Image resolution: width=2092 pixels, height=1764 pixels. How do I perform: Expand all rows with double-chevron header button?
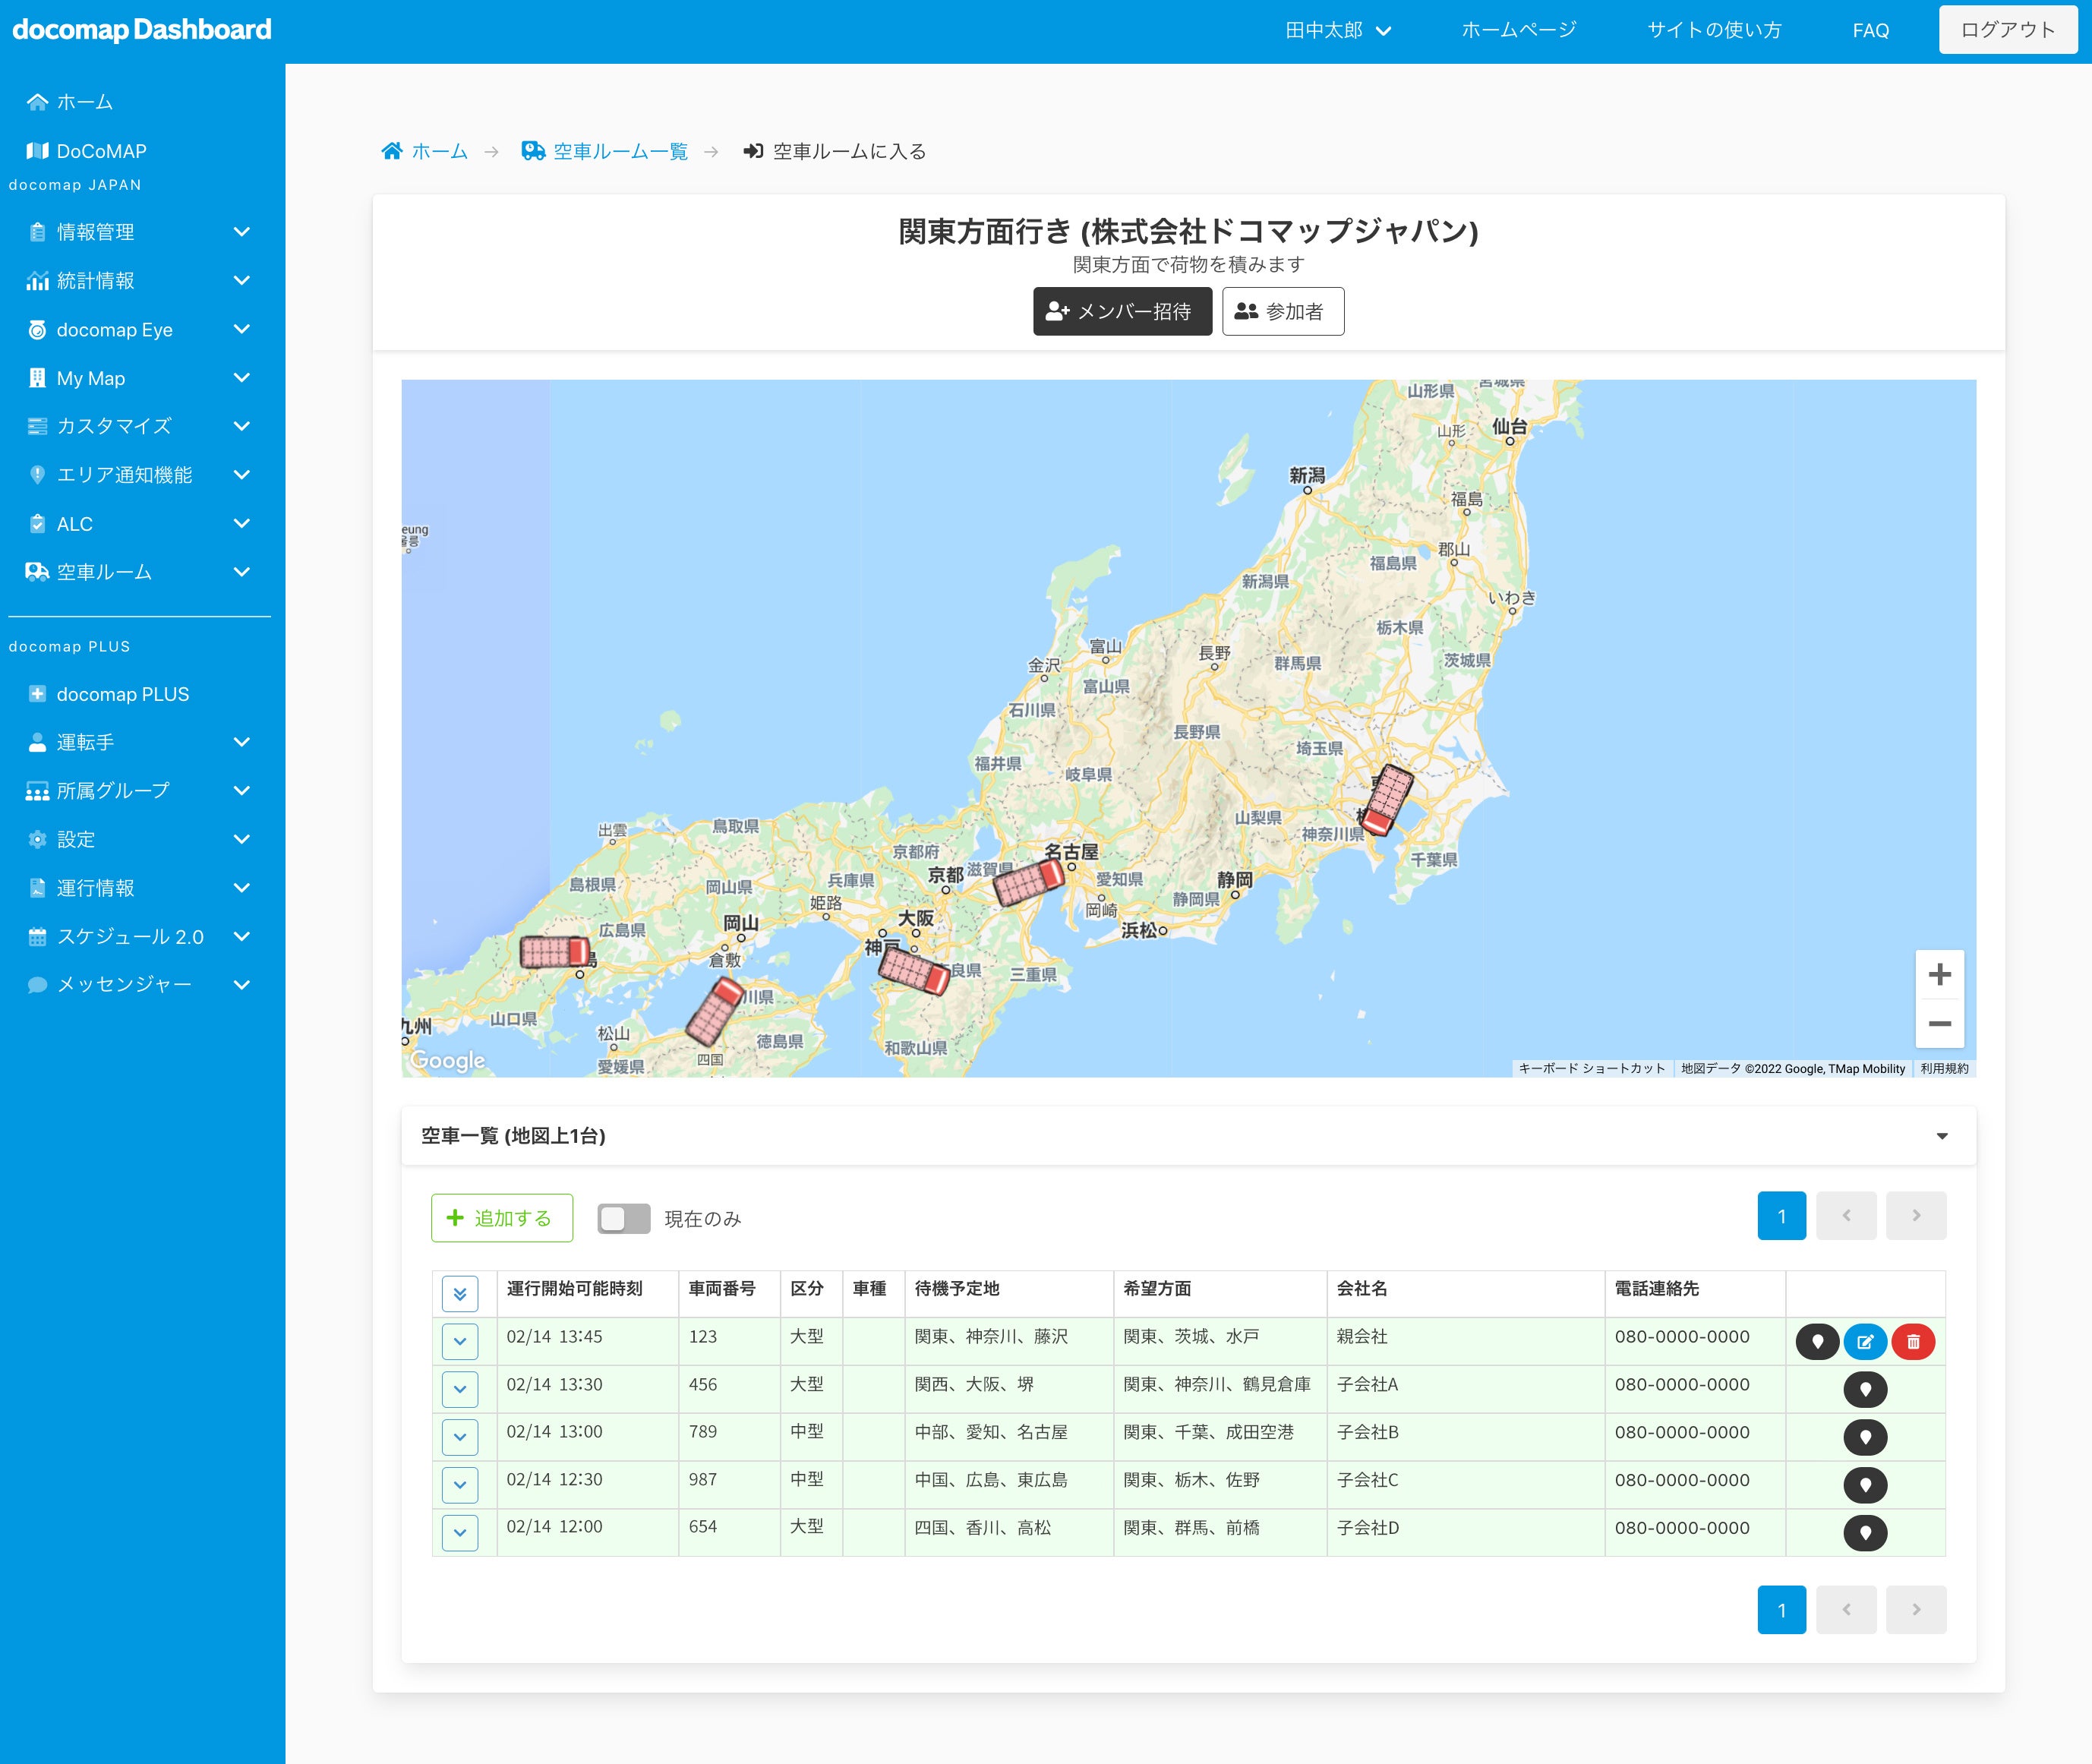tap(460, 1293)
